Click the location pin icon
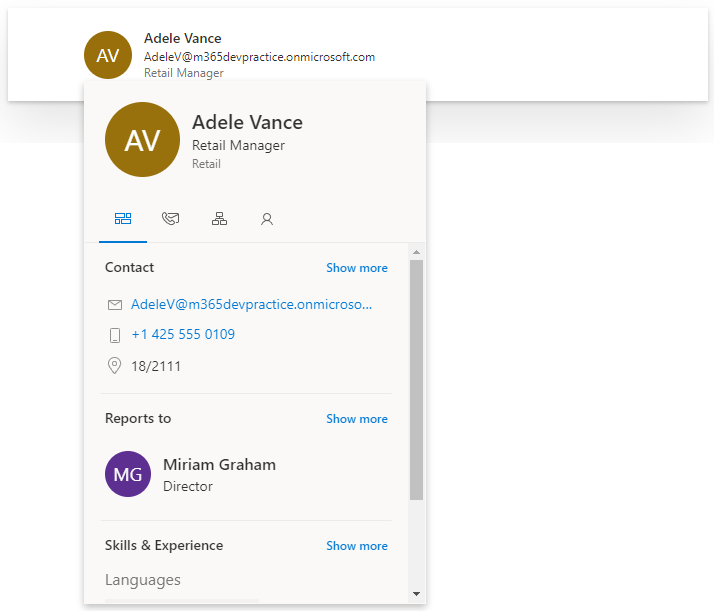Image resolution: width=714 pixels, height=611 pixels. pos(115,366)
